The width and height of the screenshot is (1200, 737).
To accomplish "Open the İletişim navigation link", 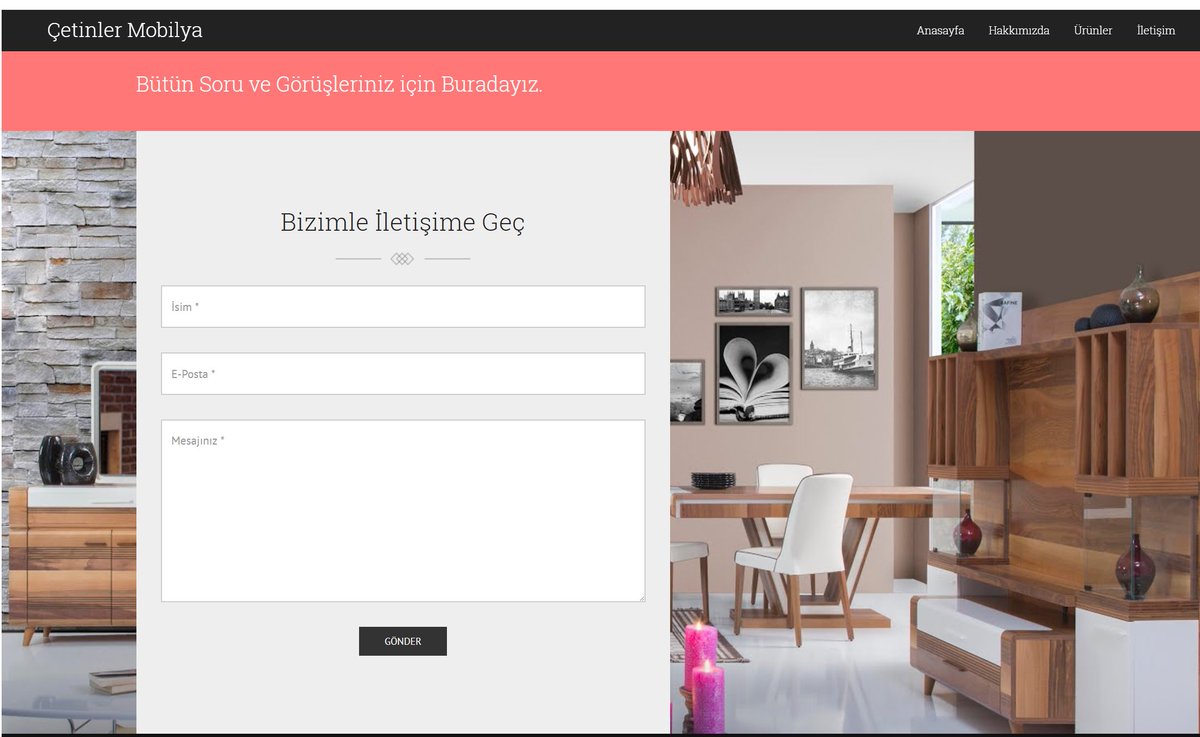I will tap(1155, 30).
